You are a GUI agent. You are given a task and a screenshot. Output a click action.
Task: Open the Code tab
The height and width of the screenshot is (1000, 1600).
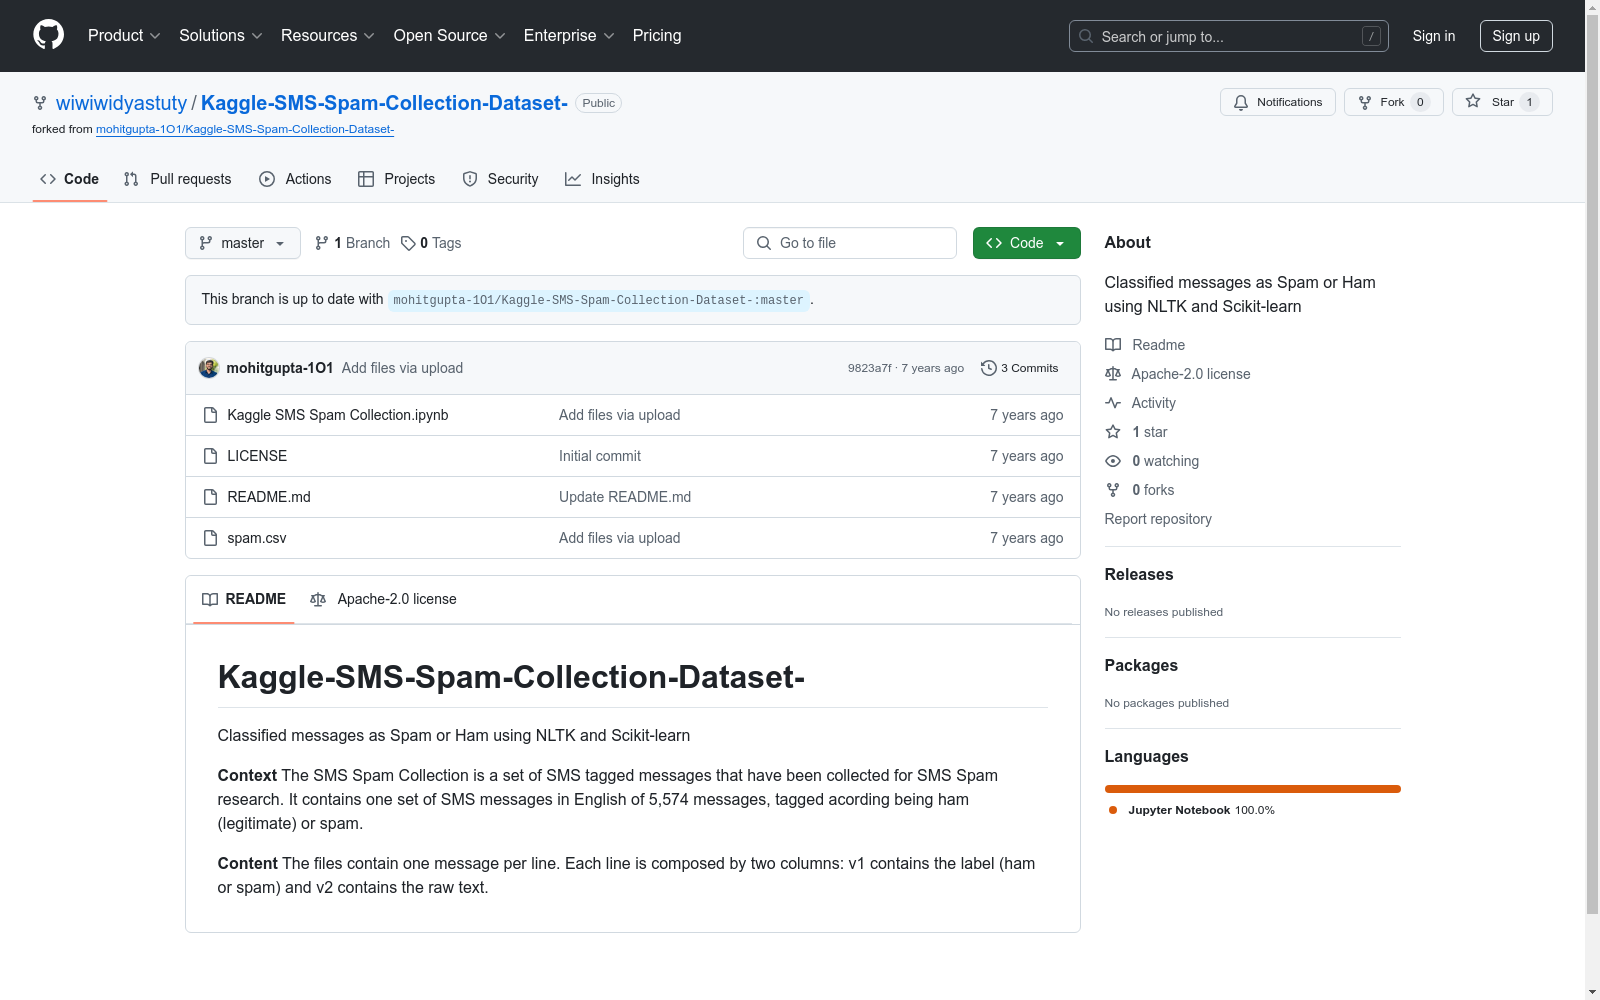(x=70, y=179)
